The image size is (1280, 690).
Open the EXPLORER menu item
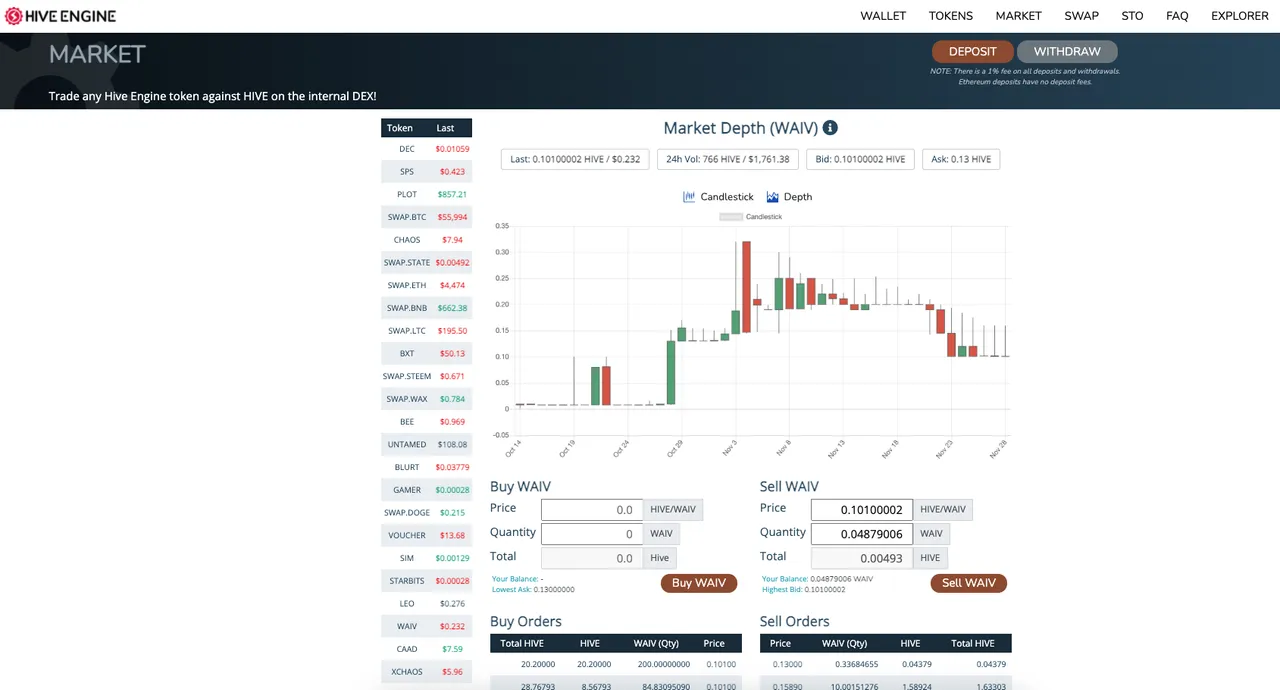pos(1240,16)
